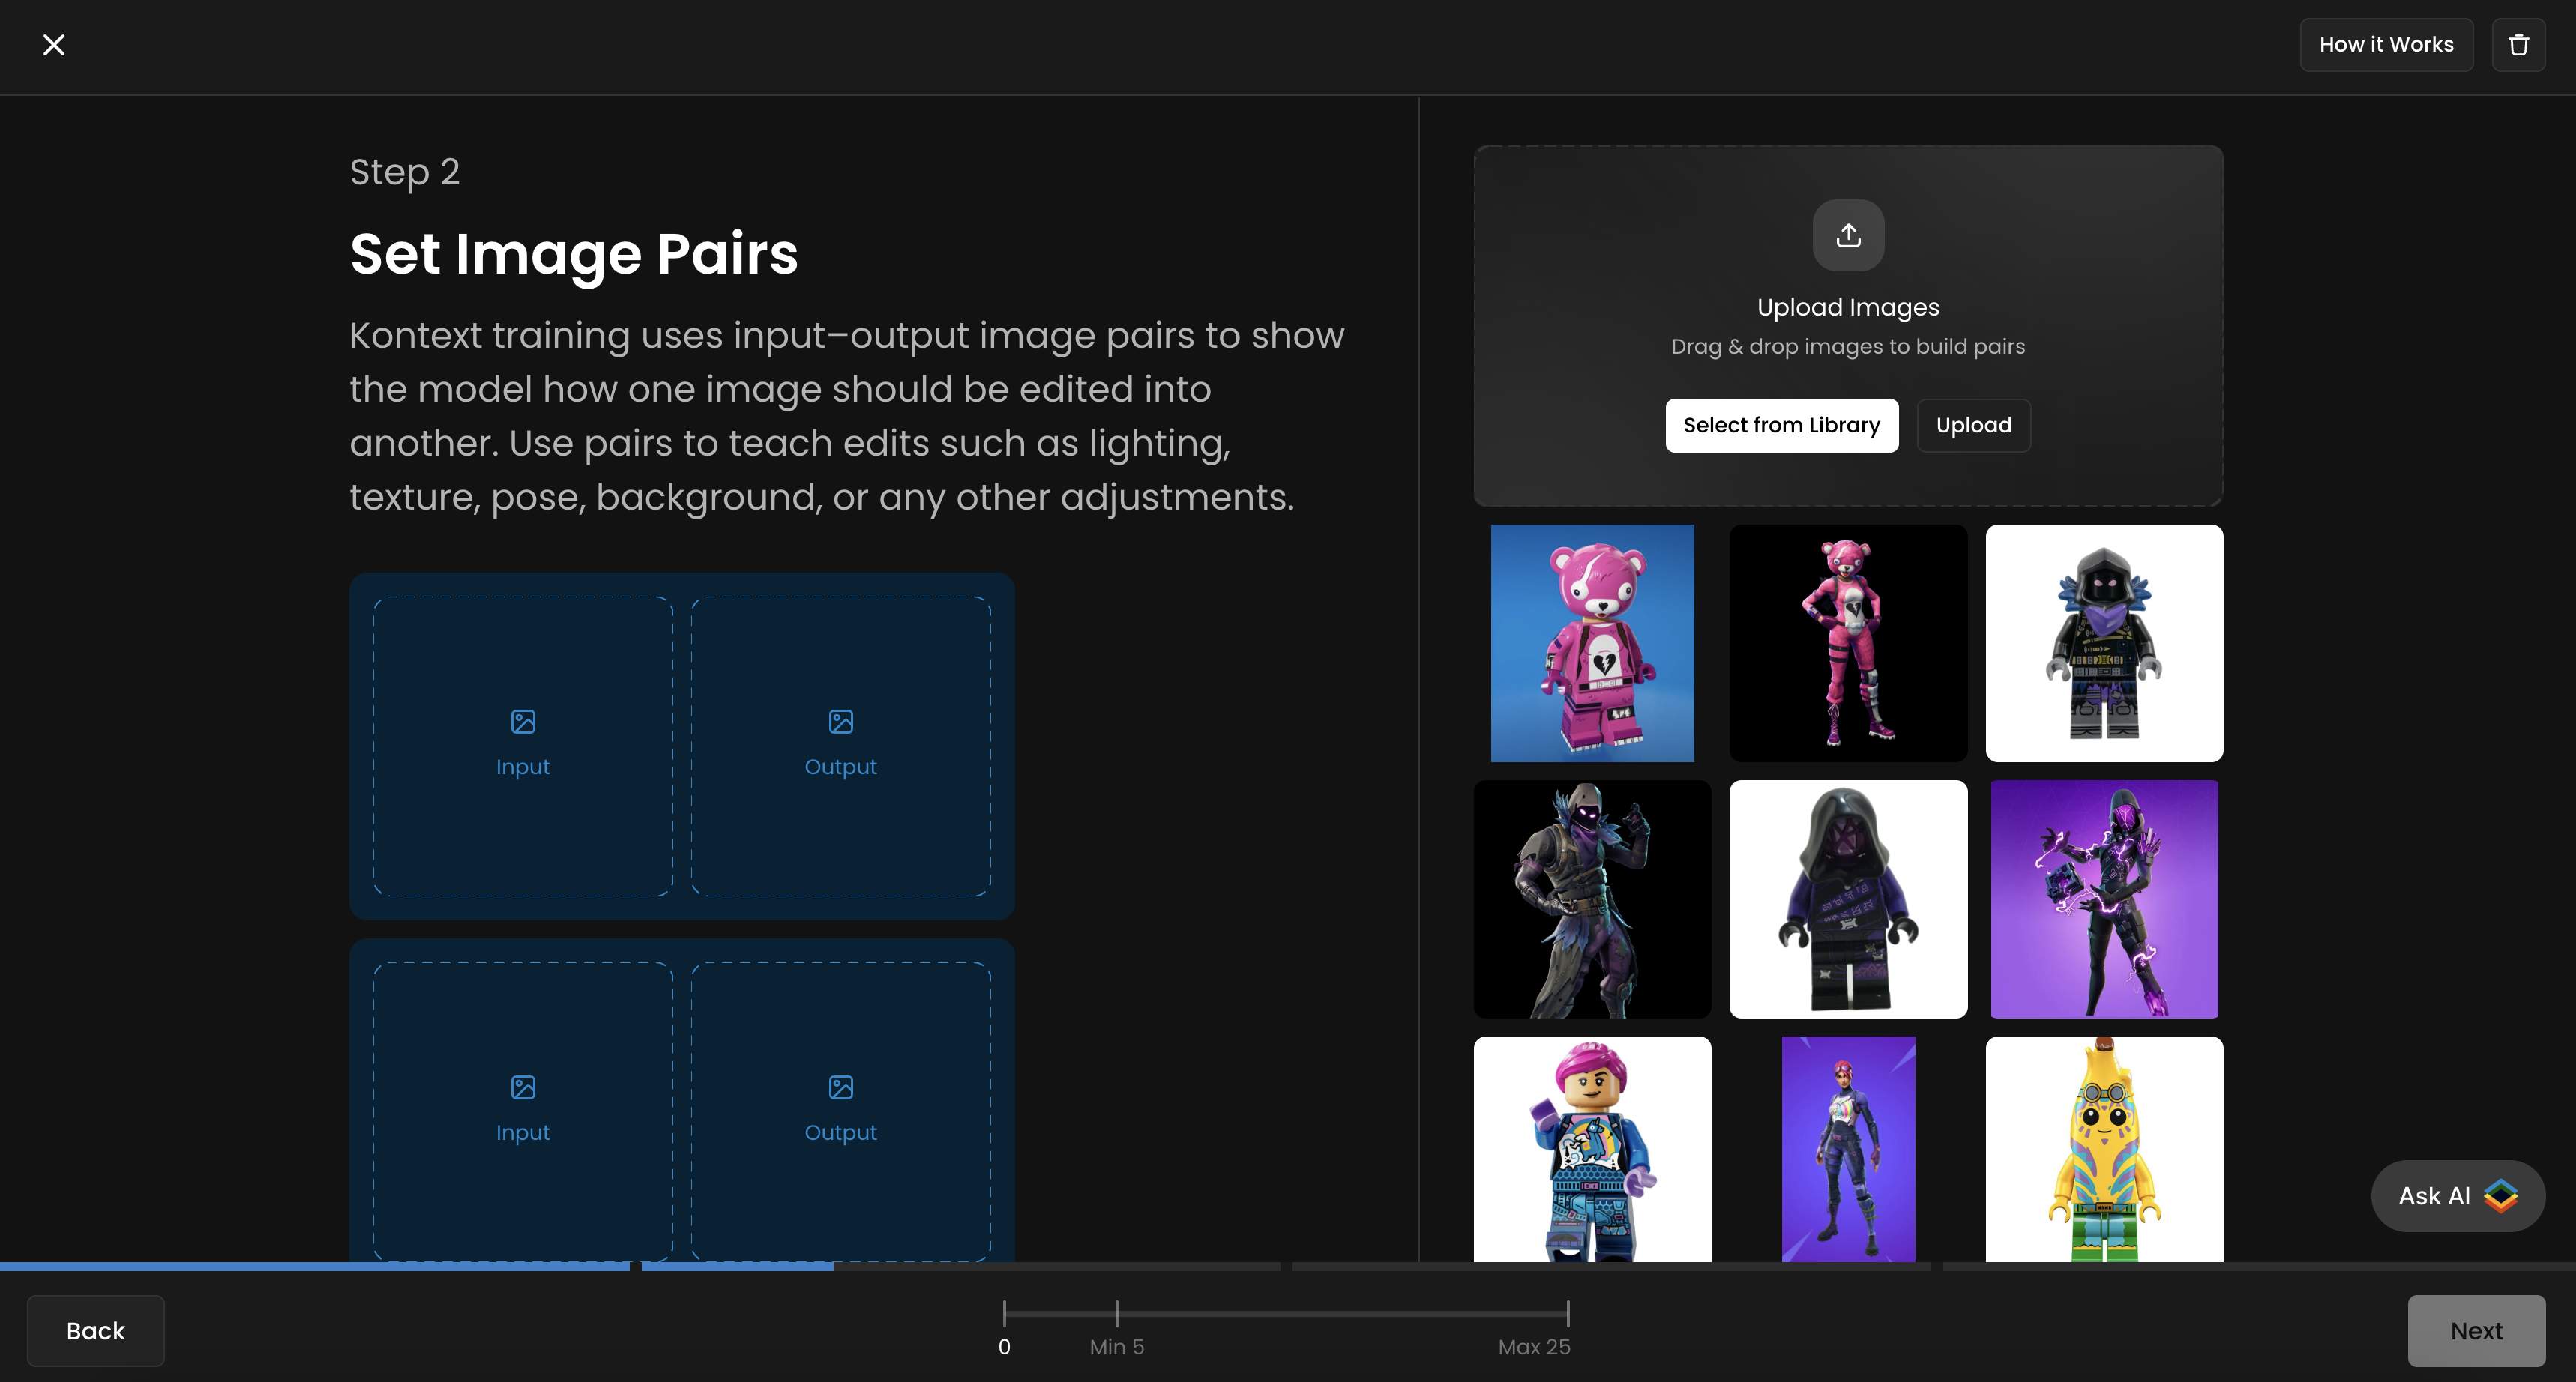Select pink LEGO bear thumbnail
This screenshot has width=2576, height=1382.
point(1592,643)
